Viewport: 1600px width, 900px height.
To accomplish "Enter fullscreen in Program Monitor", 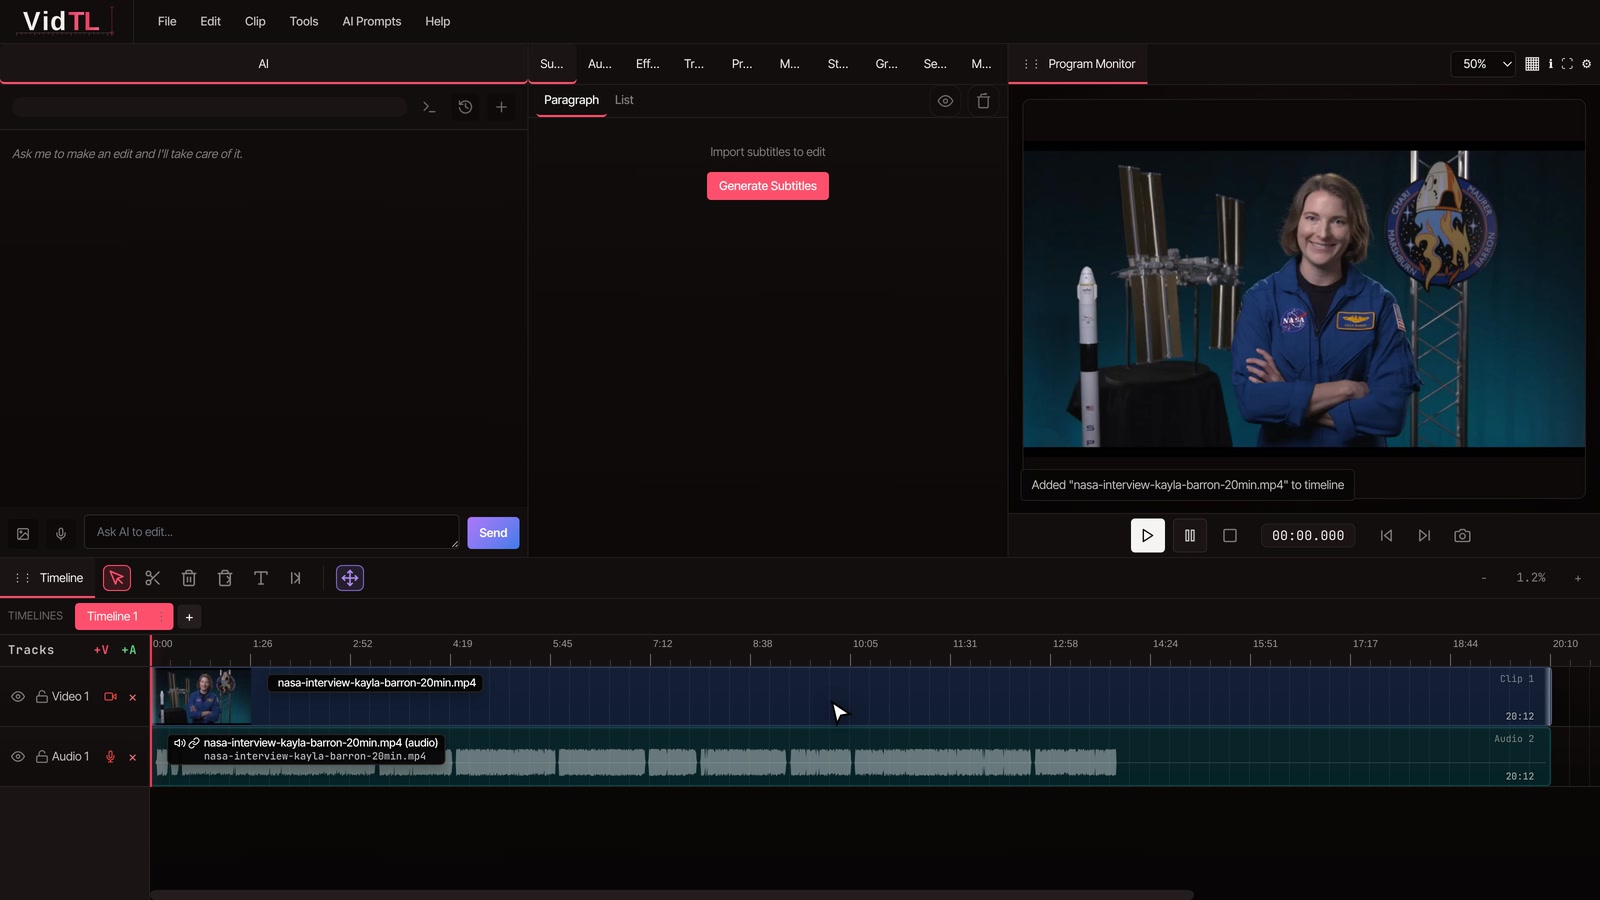I will [1567, 64].
